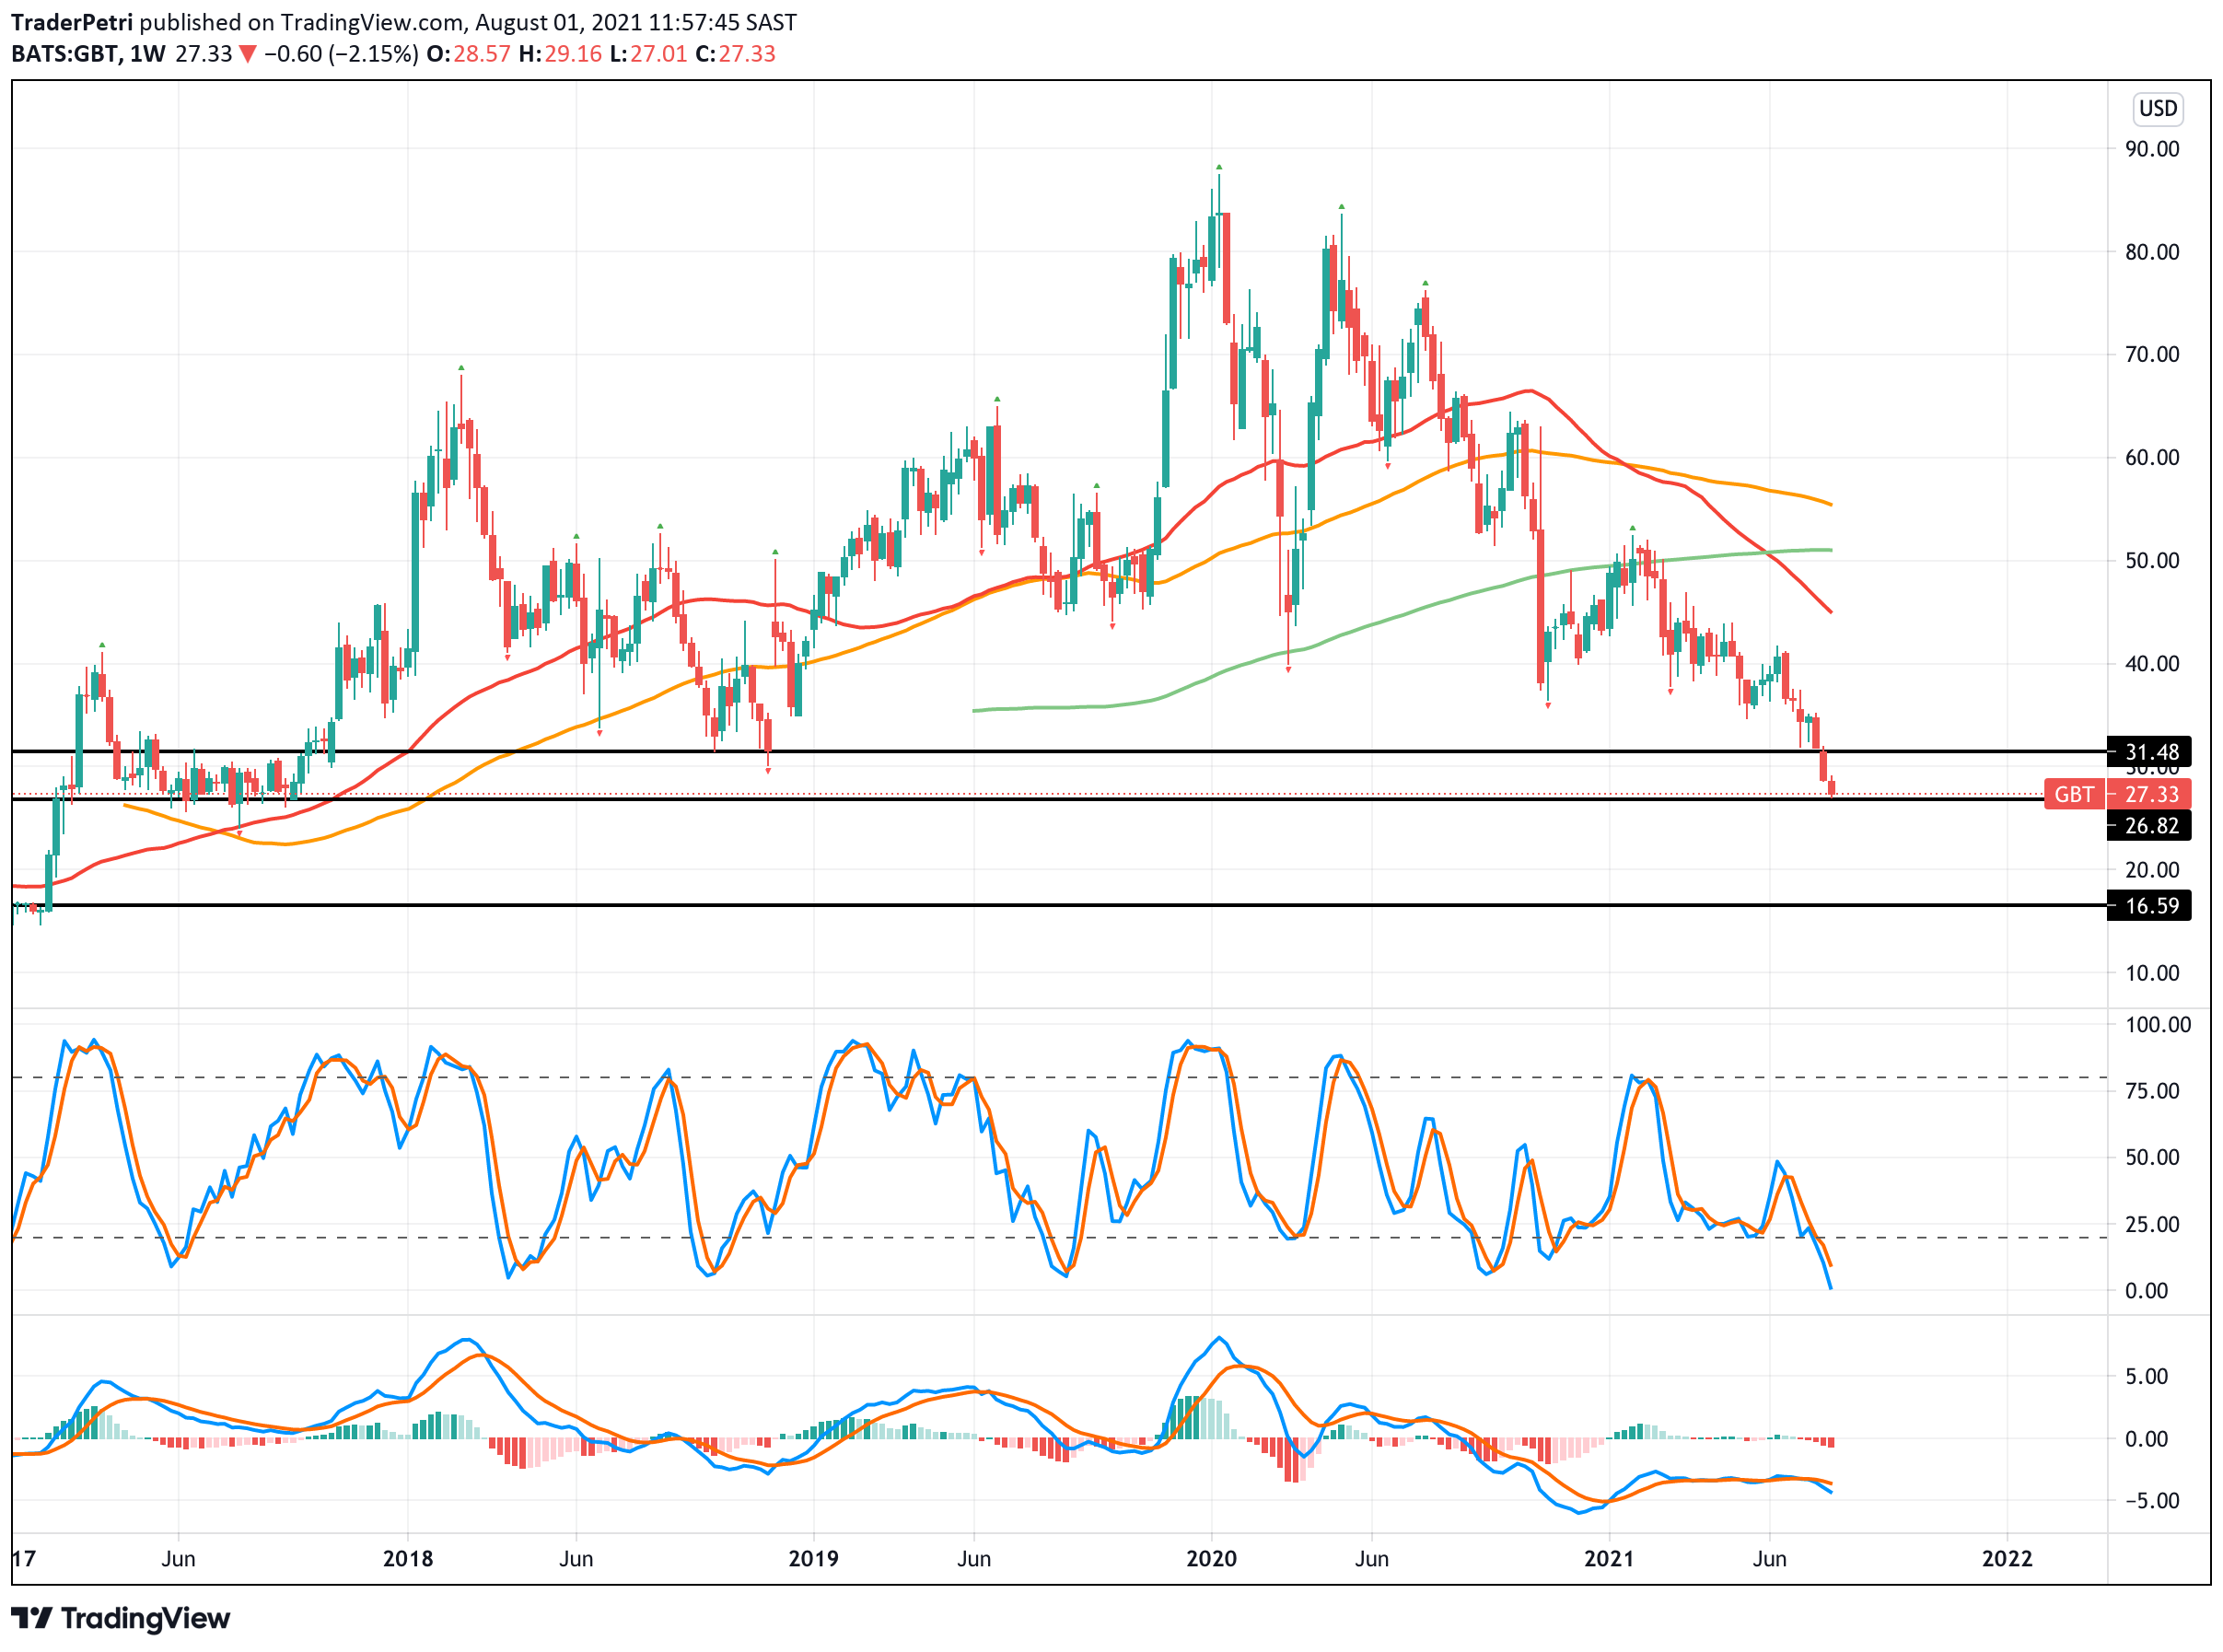This screenshot has width=2223, height=1652.
Task: Click the 2021 label on the time axis
Action: pos(1609,1559)
